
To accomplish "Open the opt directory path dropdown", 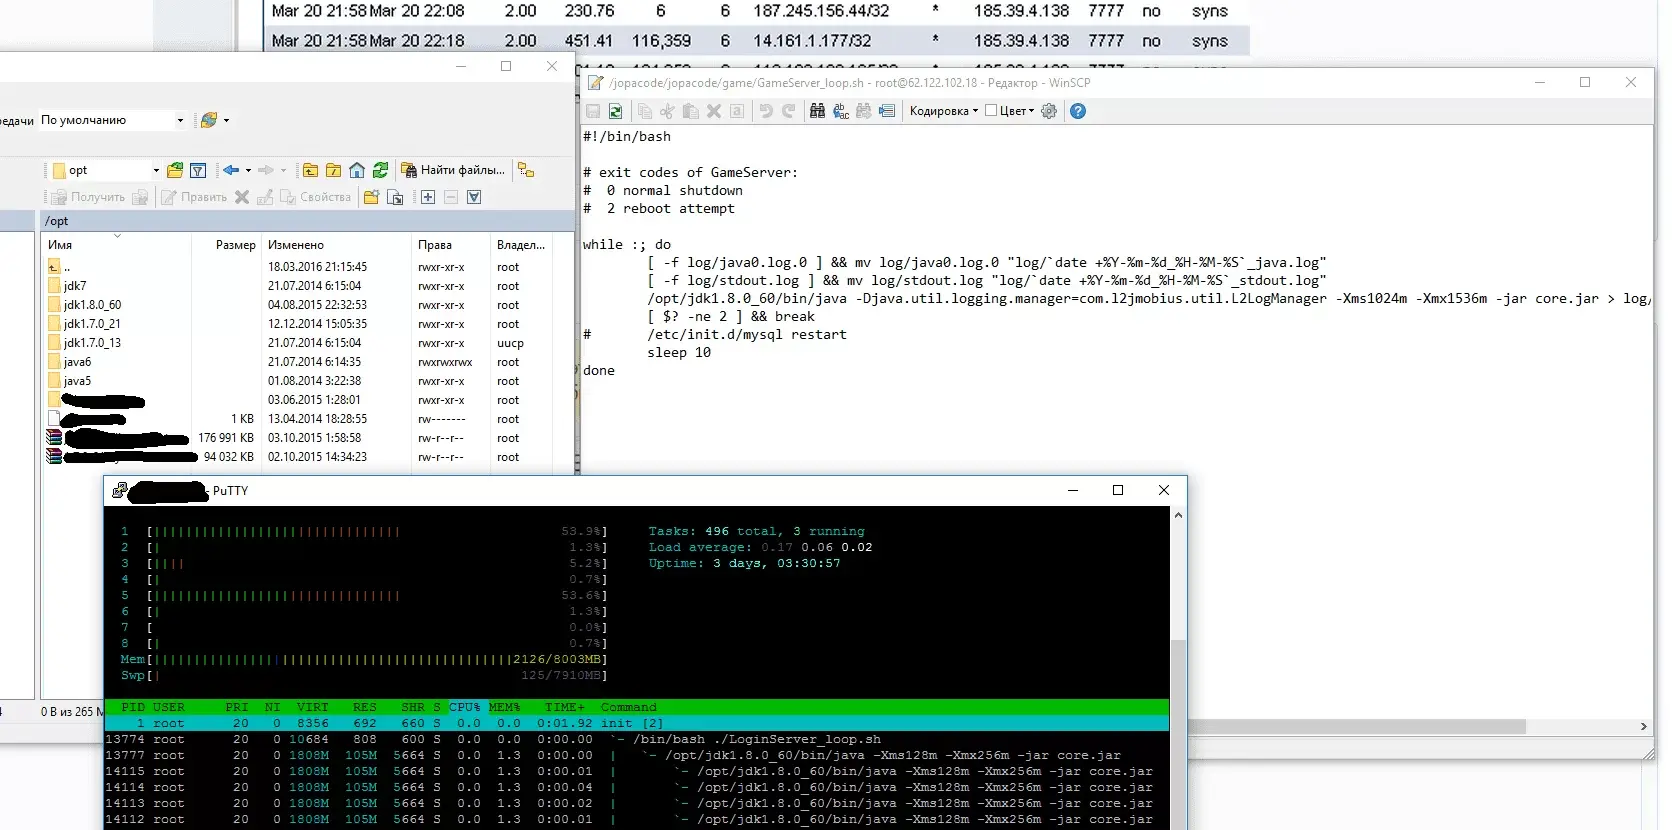I will coord(156,170).
